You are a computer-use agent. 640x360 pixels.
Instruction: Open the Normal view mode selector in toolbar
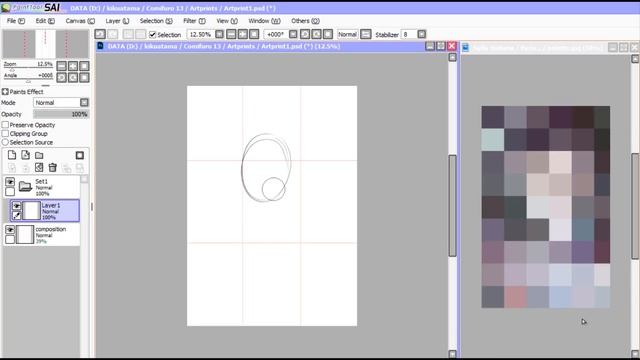pyautogui.click(x=347, y=34)
